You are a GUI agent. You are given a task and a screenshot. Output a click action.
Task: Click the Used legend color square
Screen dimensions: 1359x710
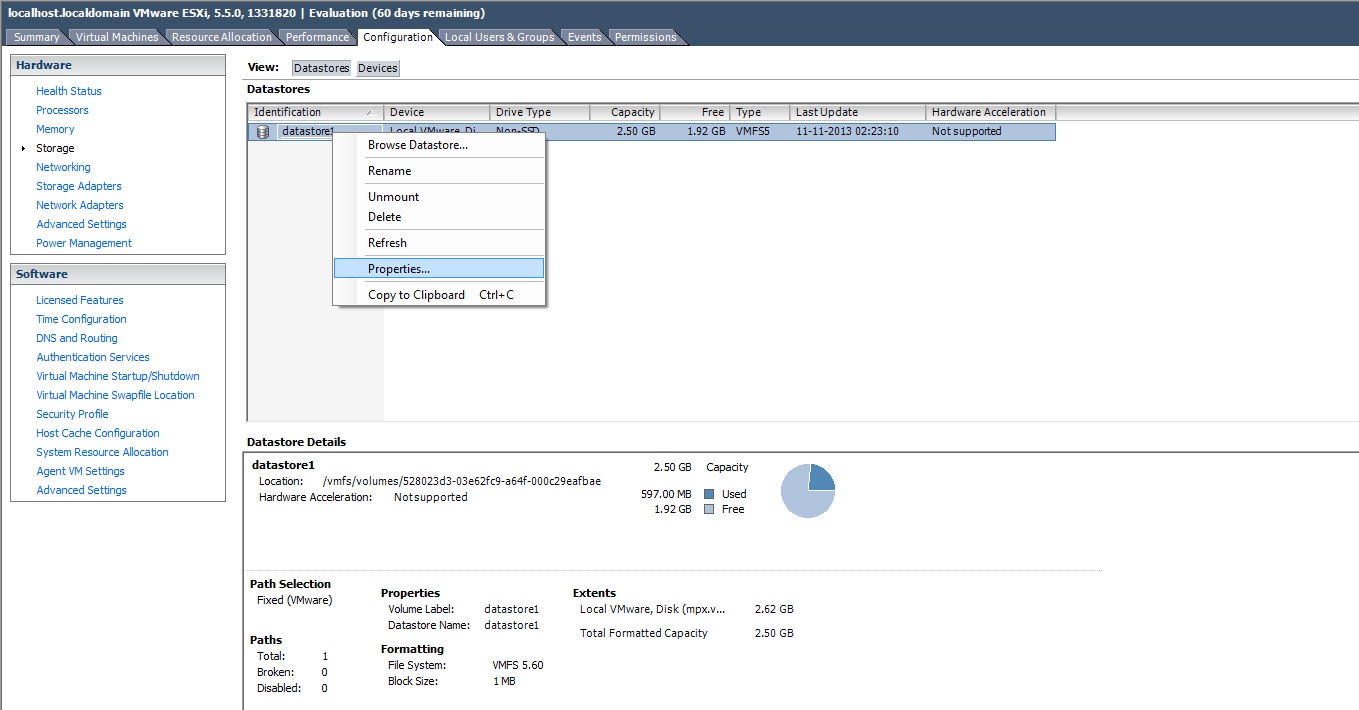click(x=709, y=494)
